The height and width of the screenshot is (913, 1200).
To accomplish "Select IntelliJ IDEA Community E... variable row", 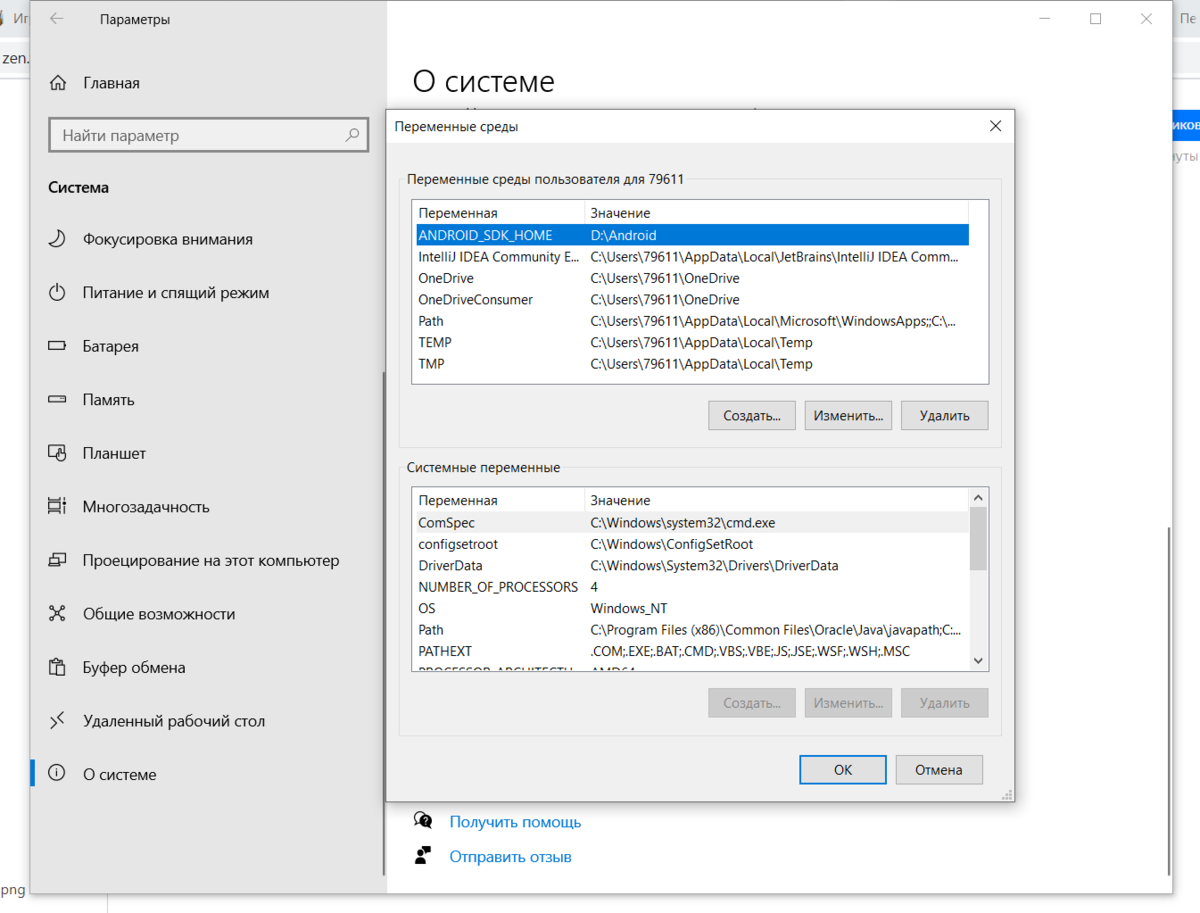I will [x=692, y=257].
